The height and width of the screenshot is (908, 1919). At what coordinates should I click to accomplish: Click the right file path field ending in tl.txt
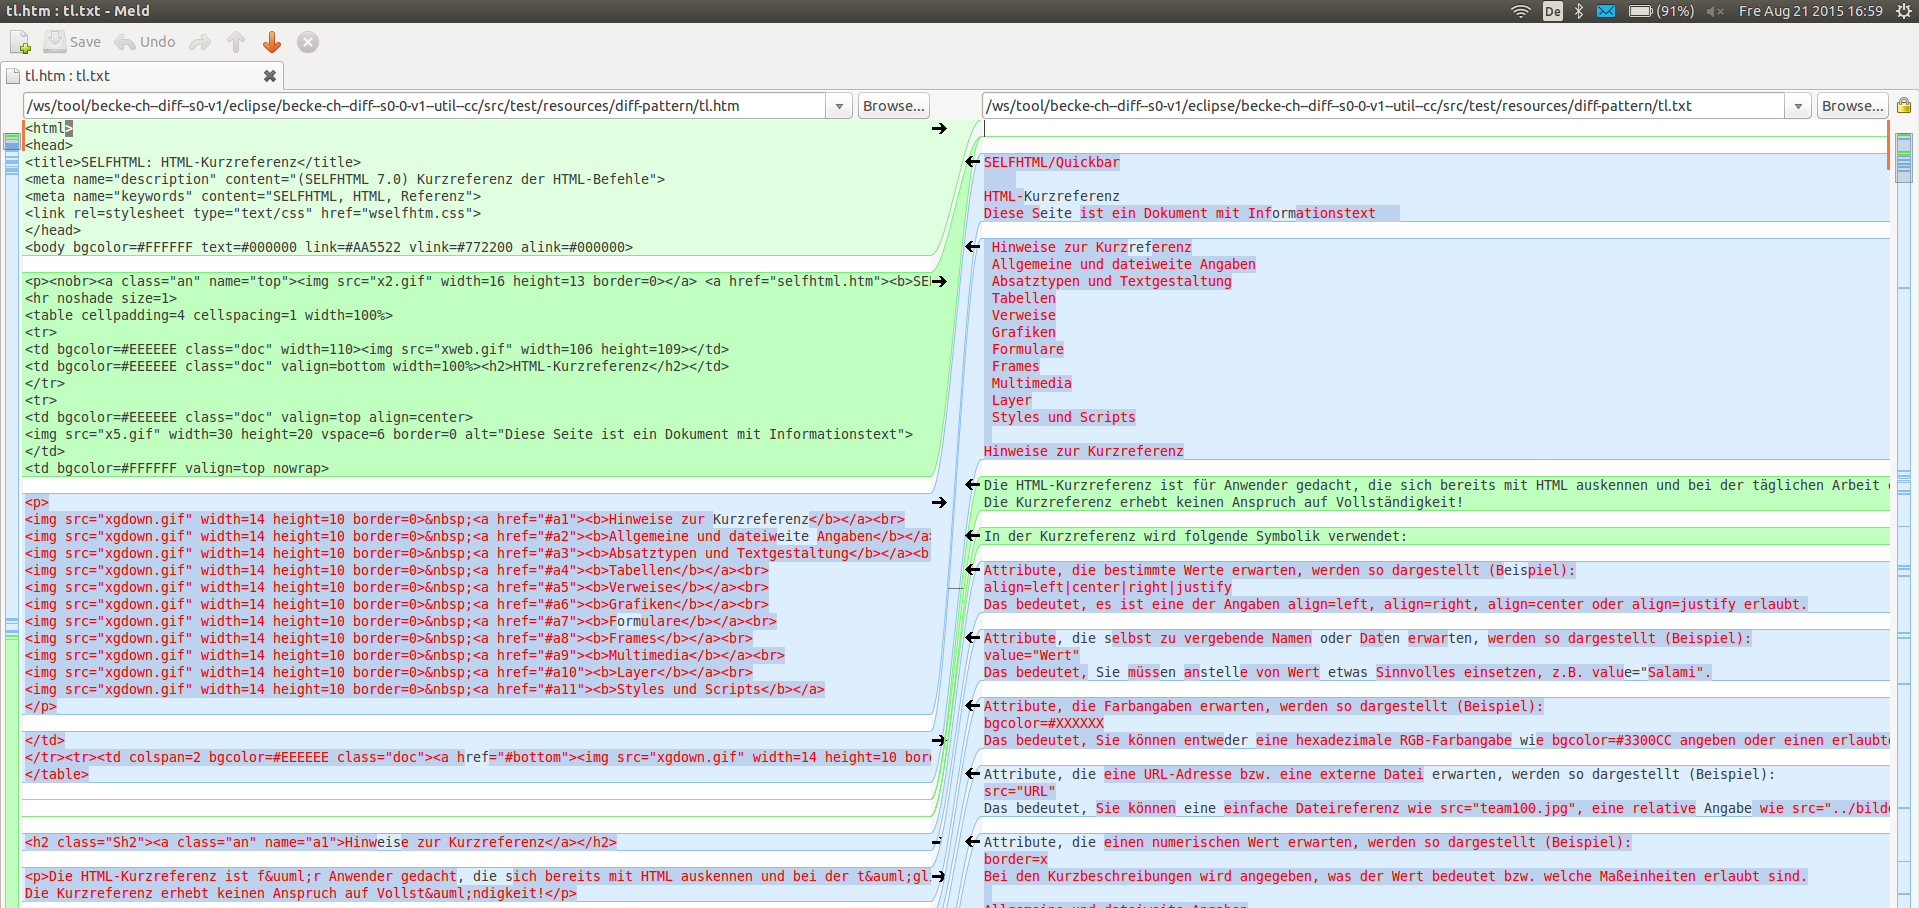[x=1383, y=106]
